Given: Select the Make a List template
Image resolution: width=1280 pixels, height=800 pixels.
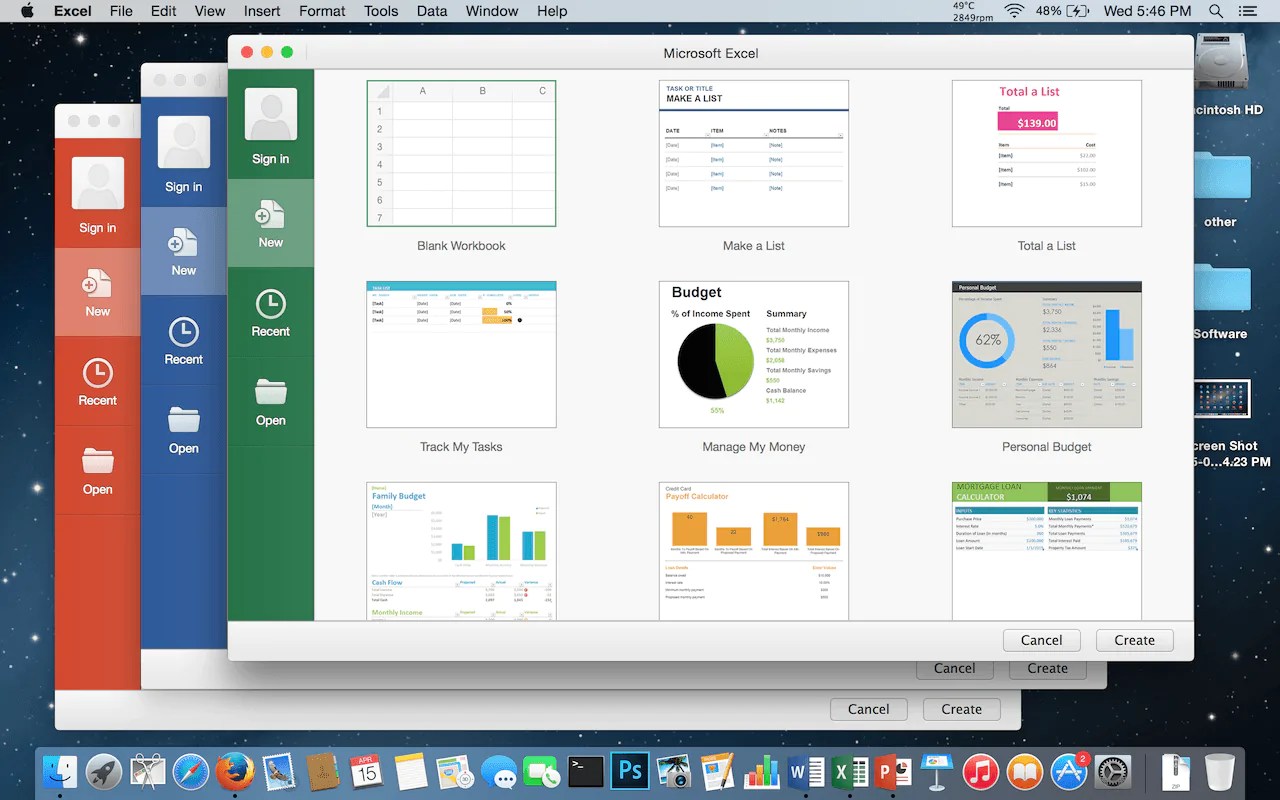Looking at the screenshot, I should pyautogui.click(x=754, y=154).
